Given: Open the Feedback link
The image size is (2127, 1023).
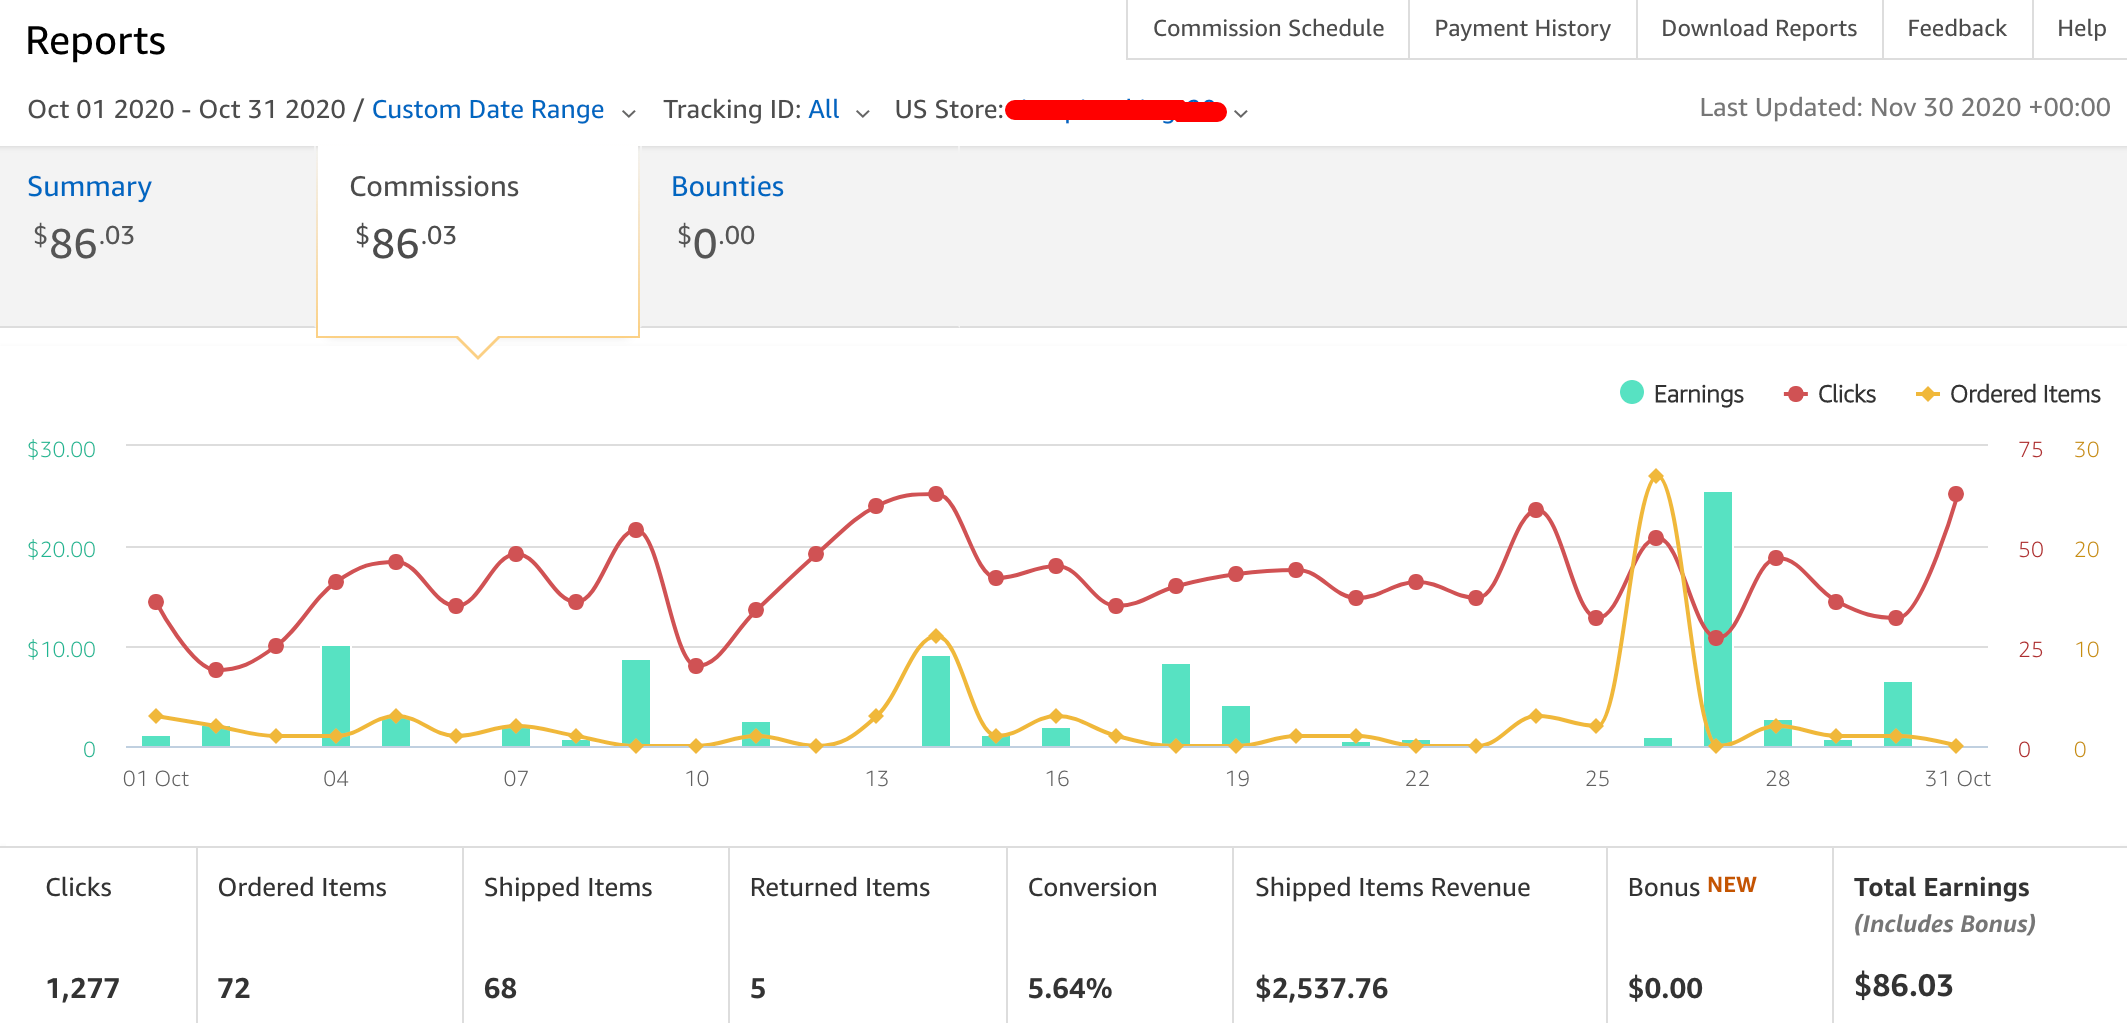Looking at the screenshot, I should click(x=1957, y=29).
